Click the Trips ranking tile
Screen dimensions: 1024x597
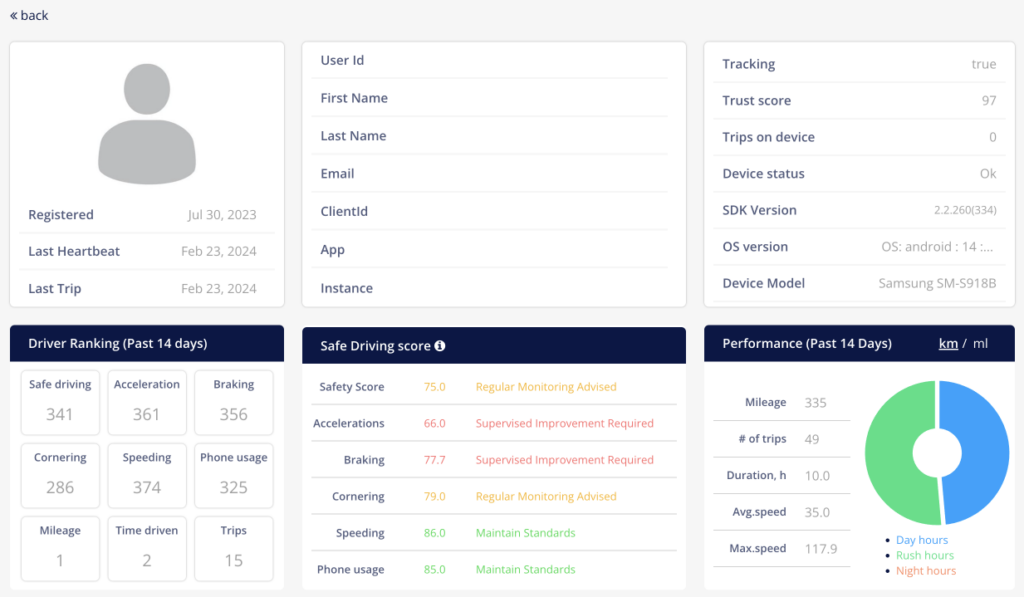[x=234, y=549]
